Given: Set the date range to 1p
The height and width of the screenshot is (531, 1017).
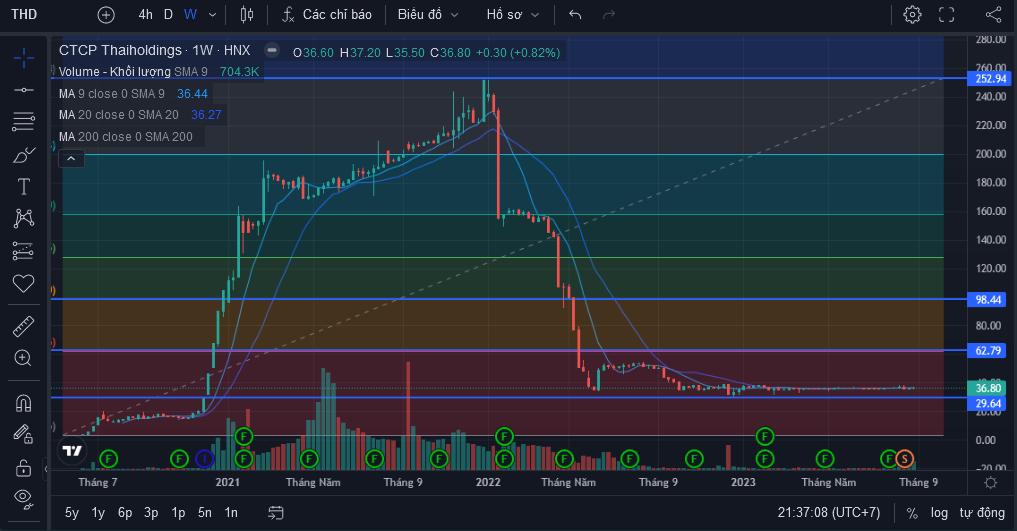Looking at the screenshot, I should point(178,513).
